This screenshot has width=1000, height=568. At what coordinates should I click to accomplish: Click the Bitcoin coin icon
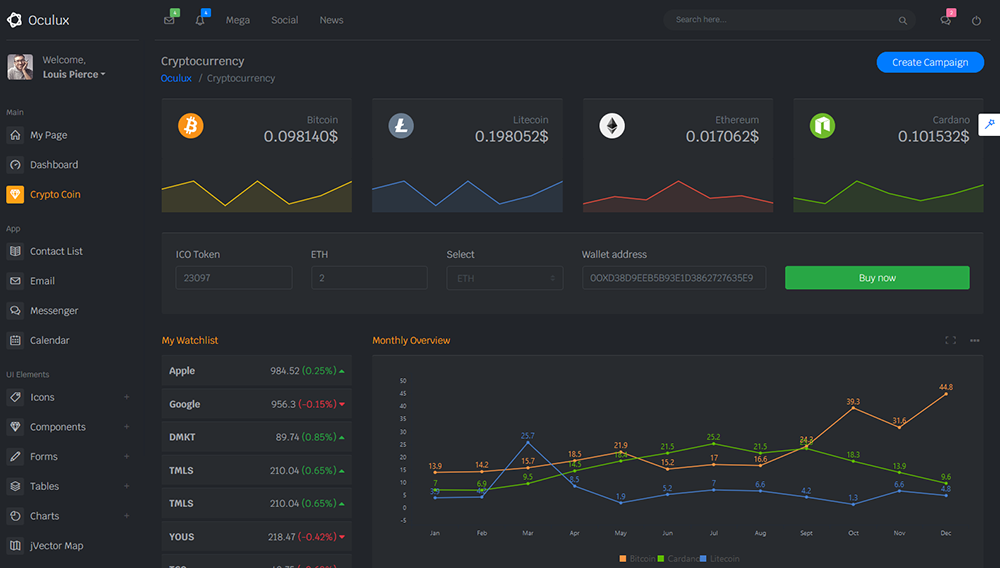click(x=190, y=125)
